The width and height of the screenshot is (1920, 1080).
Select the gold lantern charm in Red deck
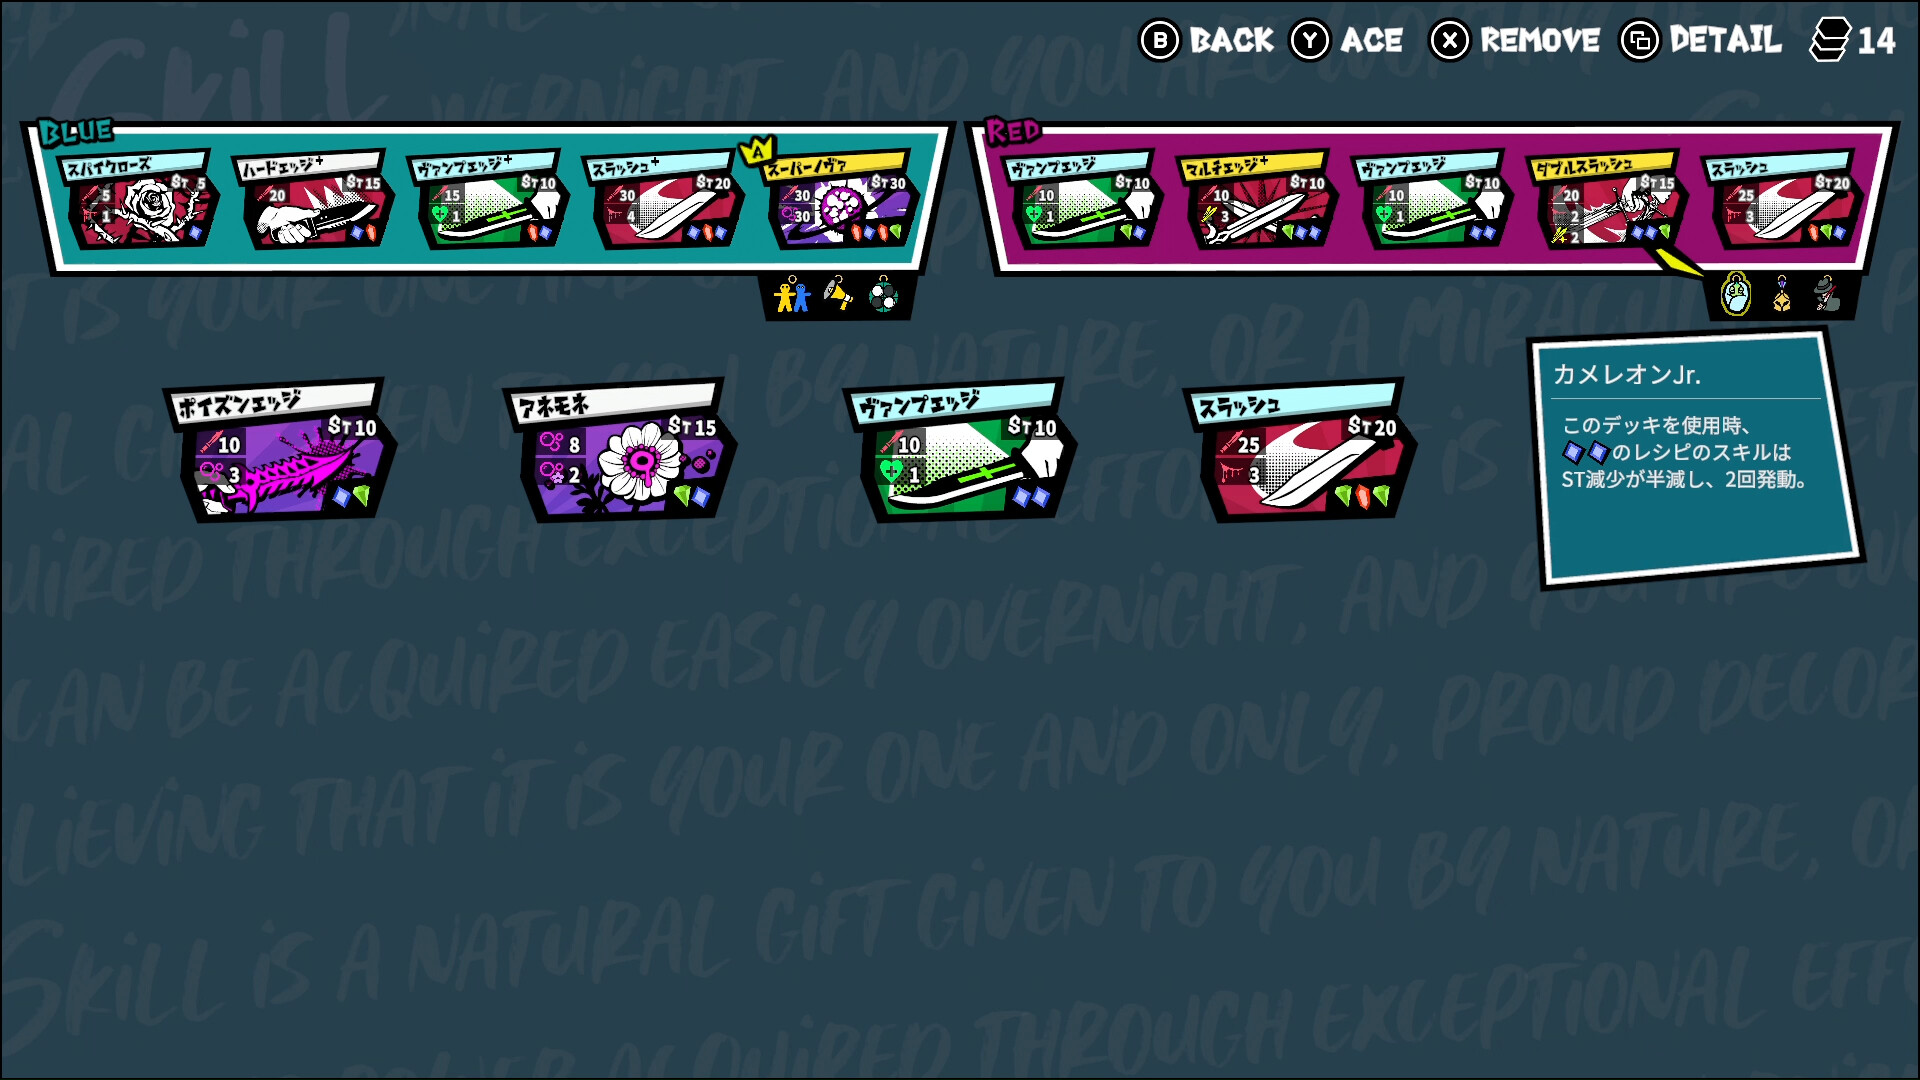pos(1782,294)
